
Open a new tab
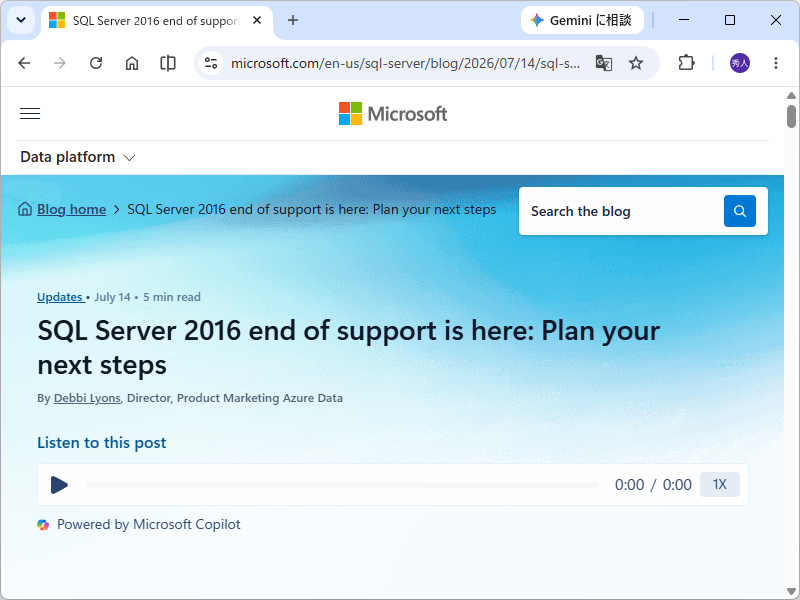(x=293, y=20)
